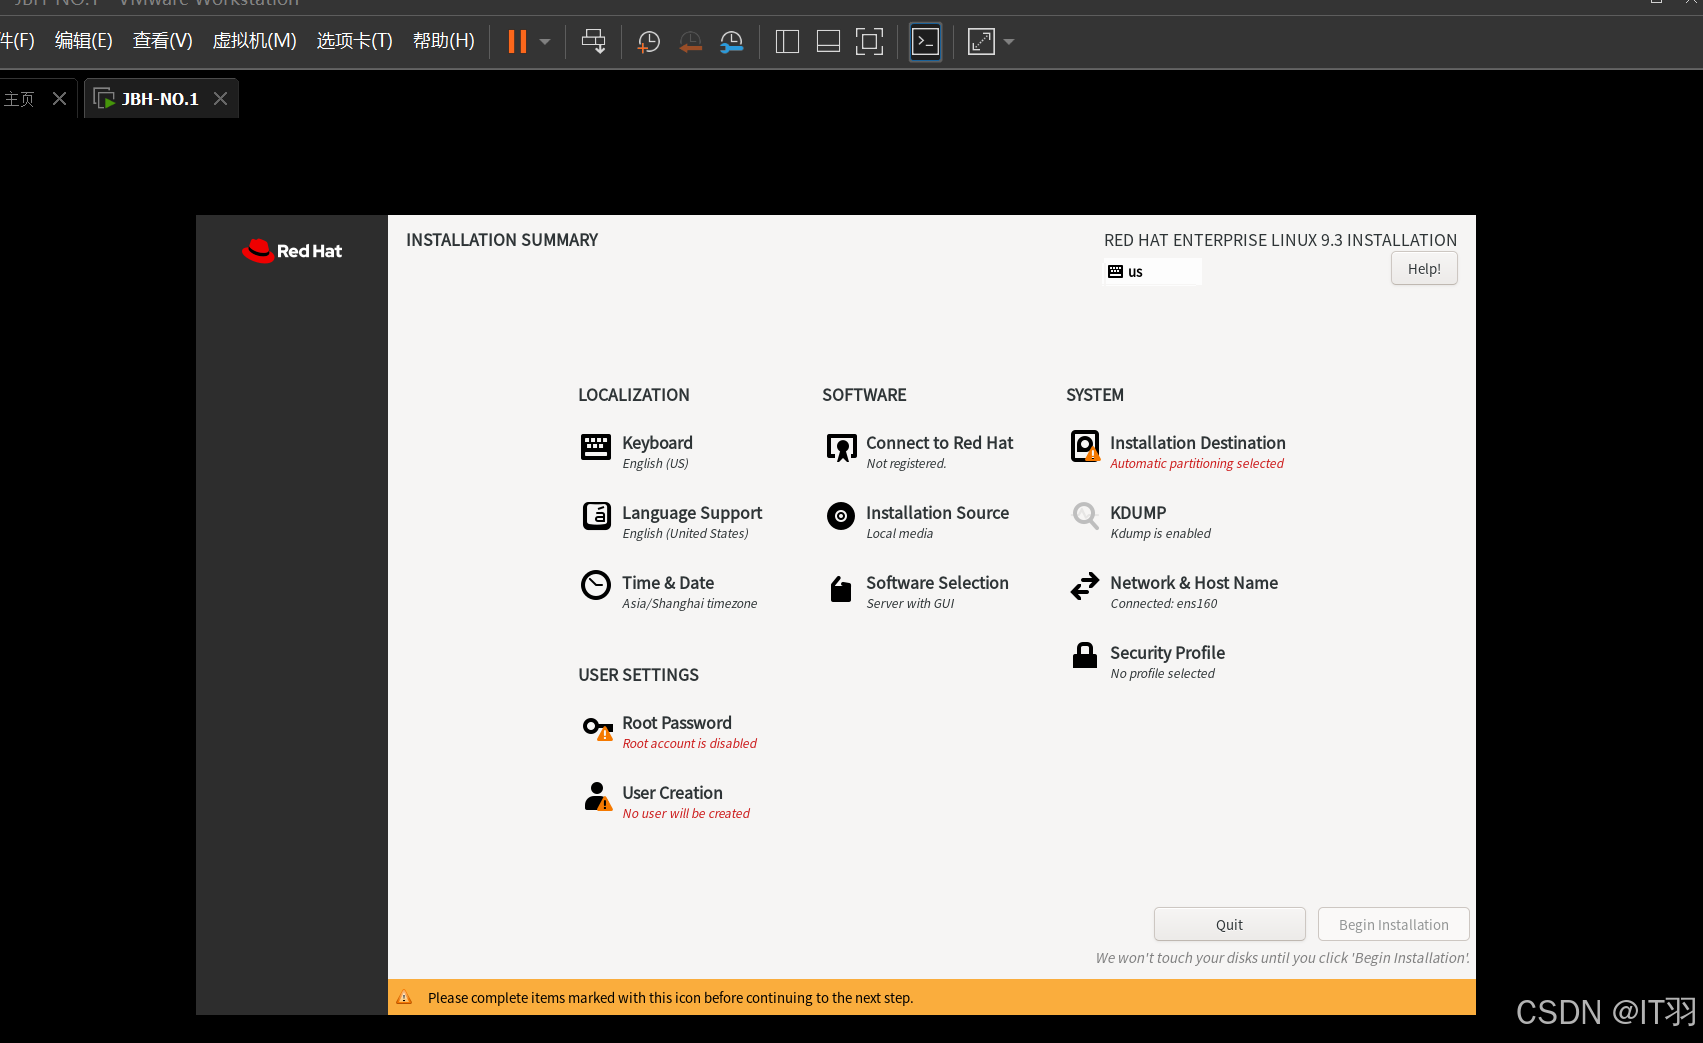Open Connect to Red Hat
The height and width of the screenshot is (1043, 1703).
point(939,443)
